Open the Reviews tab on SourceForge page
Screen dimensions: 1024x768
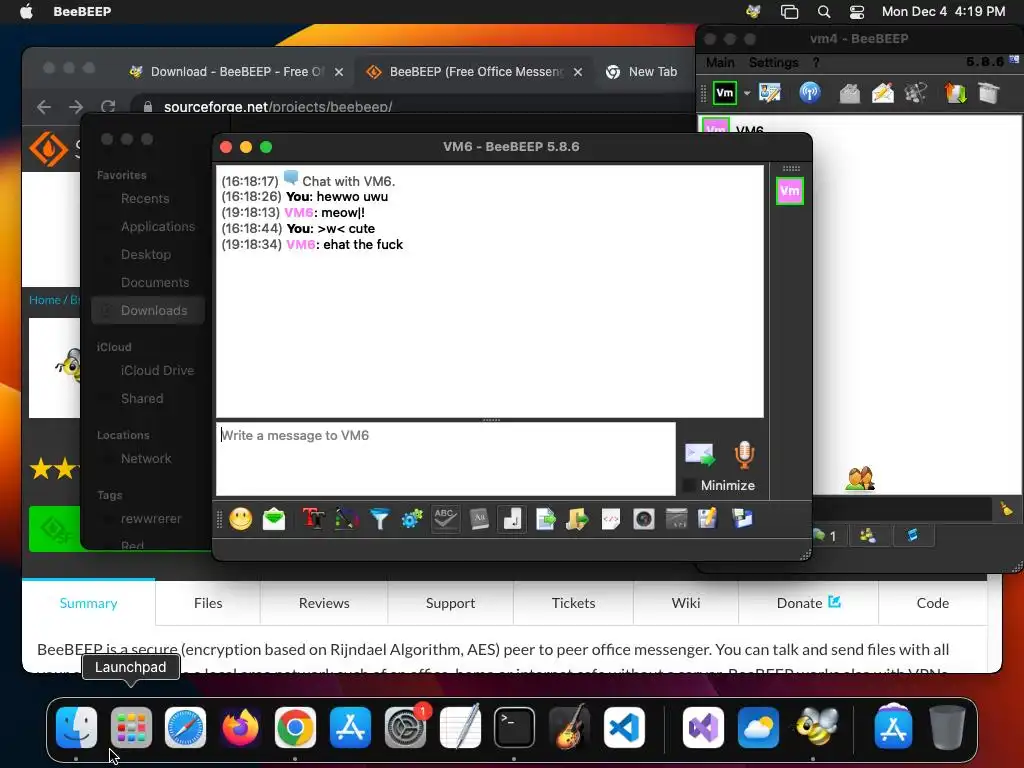(x=324, y=603)
